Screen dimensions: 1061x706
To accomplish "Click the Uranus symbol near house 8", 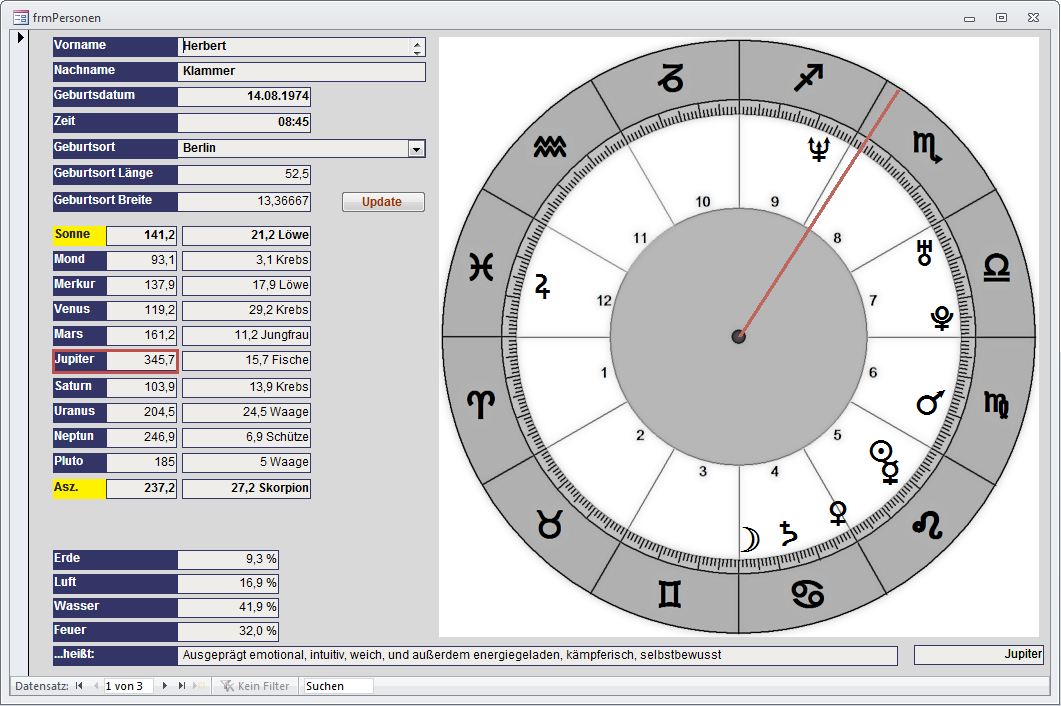I will [x=925, y=252].
